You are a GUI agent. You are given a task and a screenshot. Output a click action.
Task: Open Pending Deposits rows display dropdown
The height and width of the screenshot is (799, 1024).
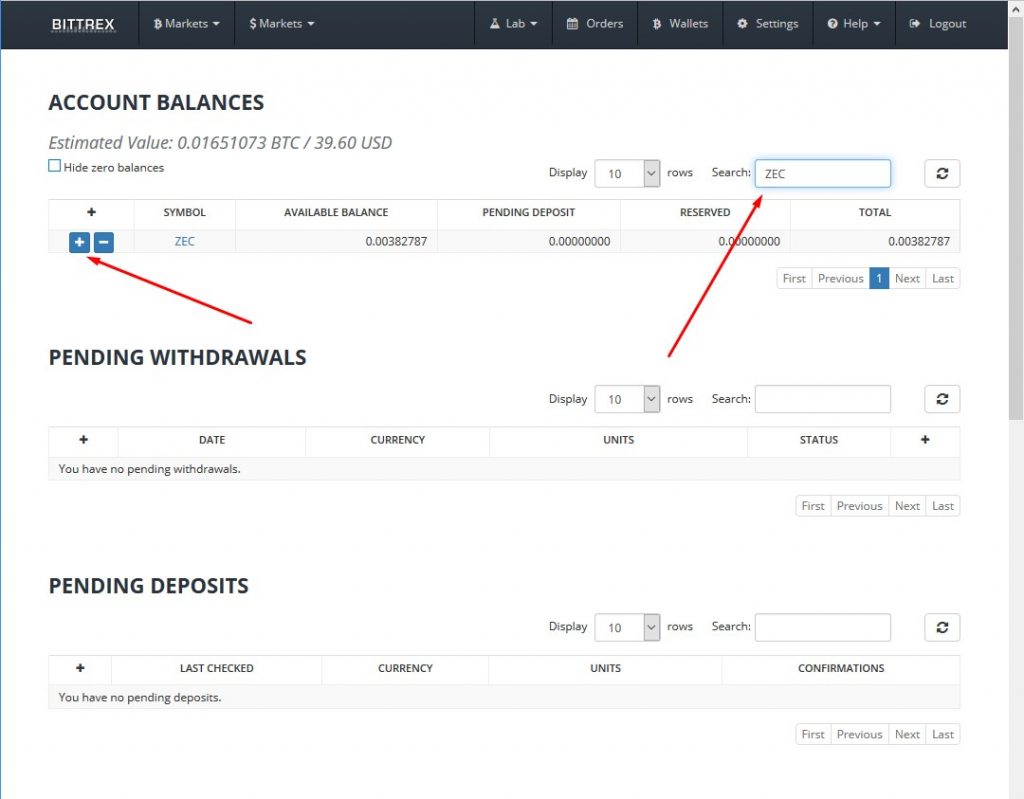point(627,627)
